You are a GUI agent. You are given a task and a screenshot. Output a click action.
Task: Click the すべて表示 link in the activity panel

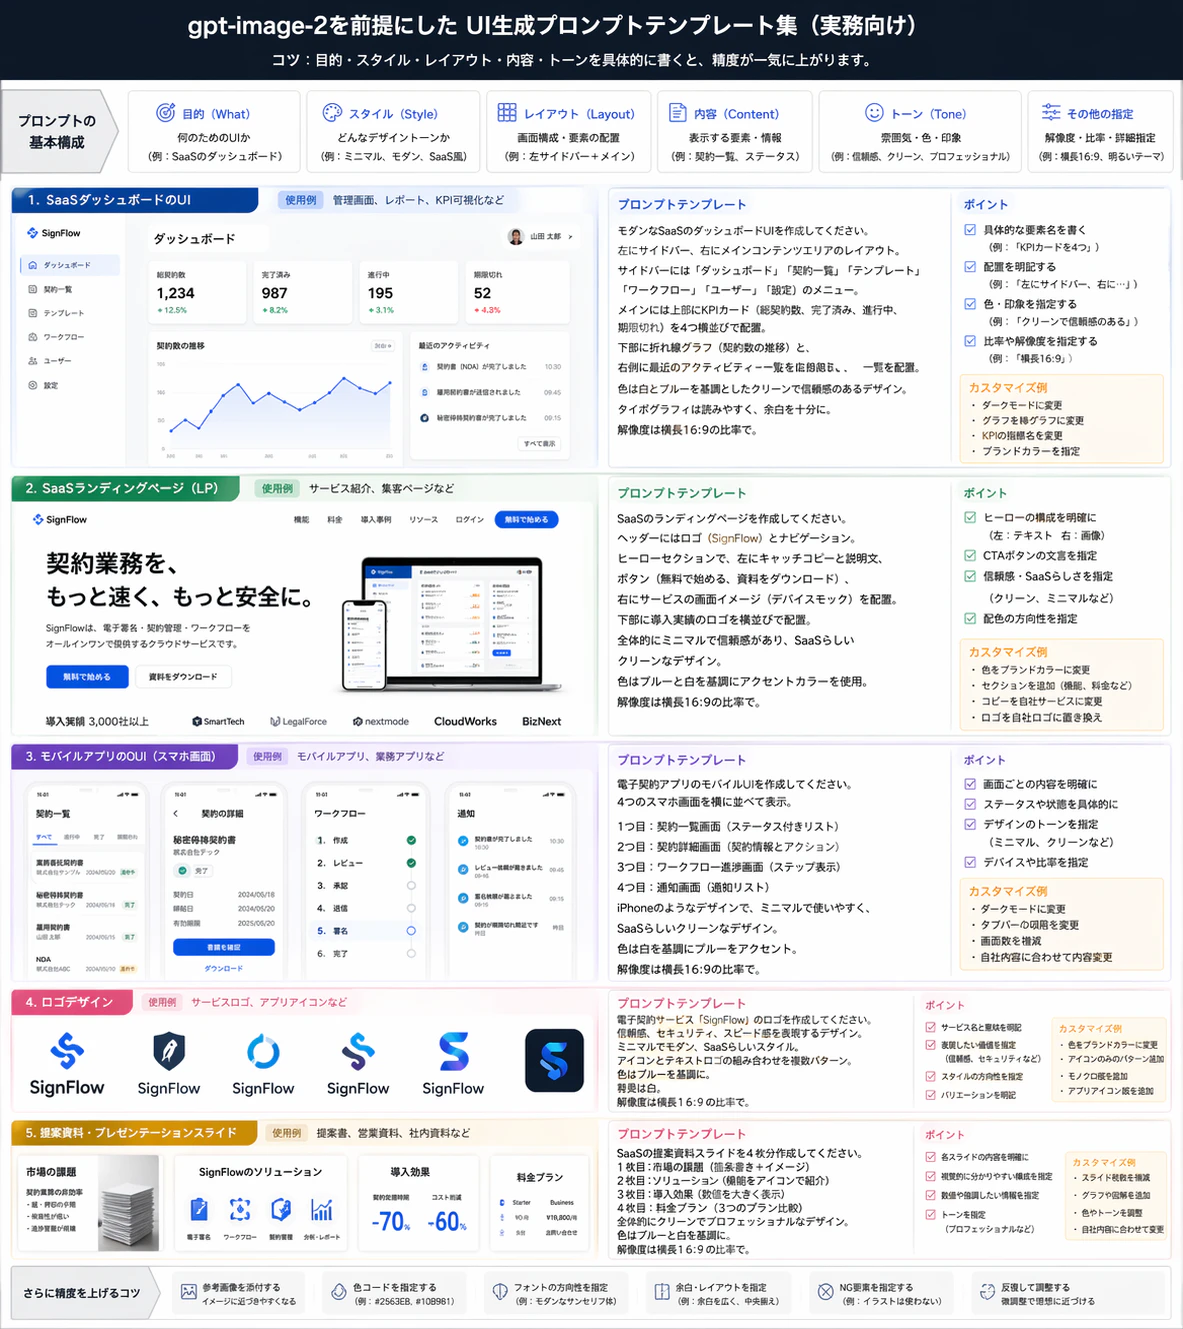539,443
